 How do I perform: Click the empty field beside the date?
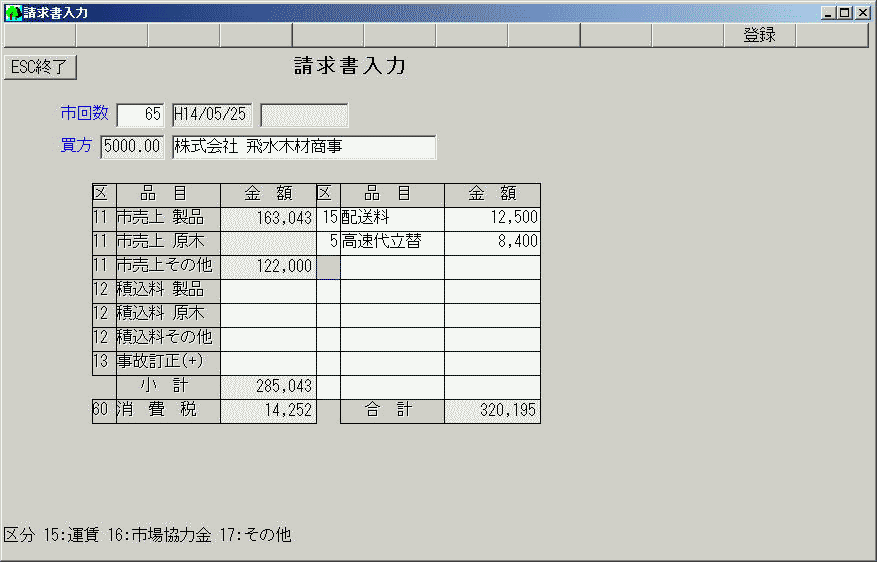coord(304,115)
